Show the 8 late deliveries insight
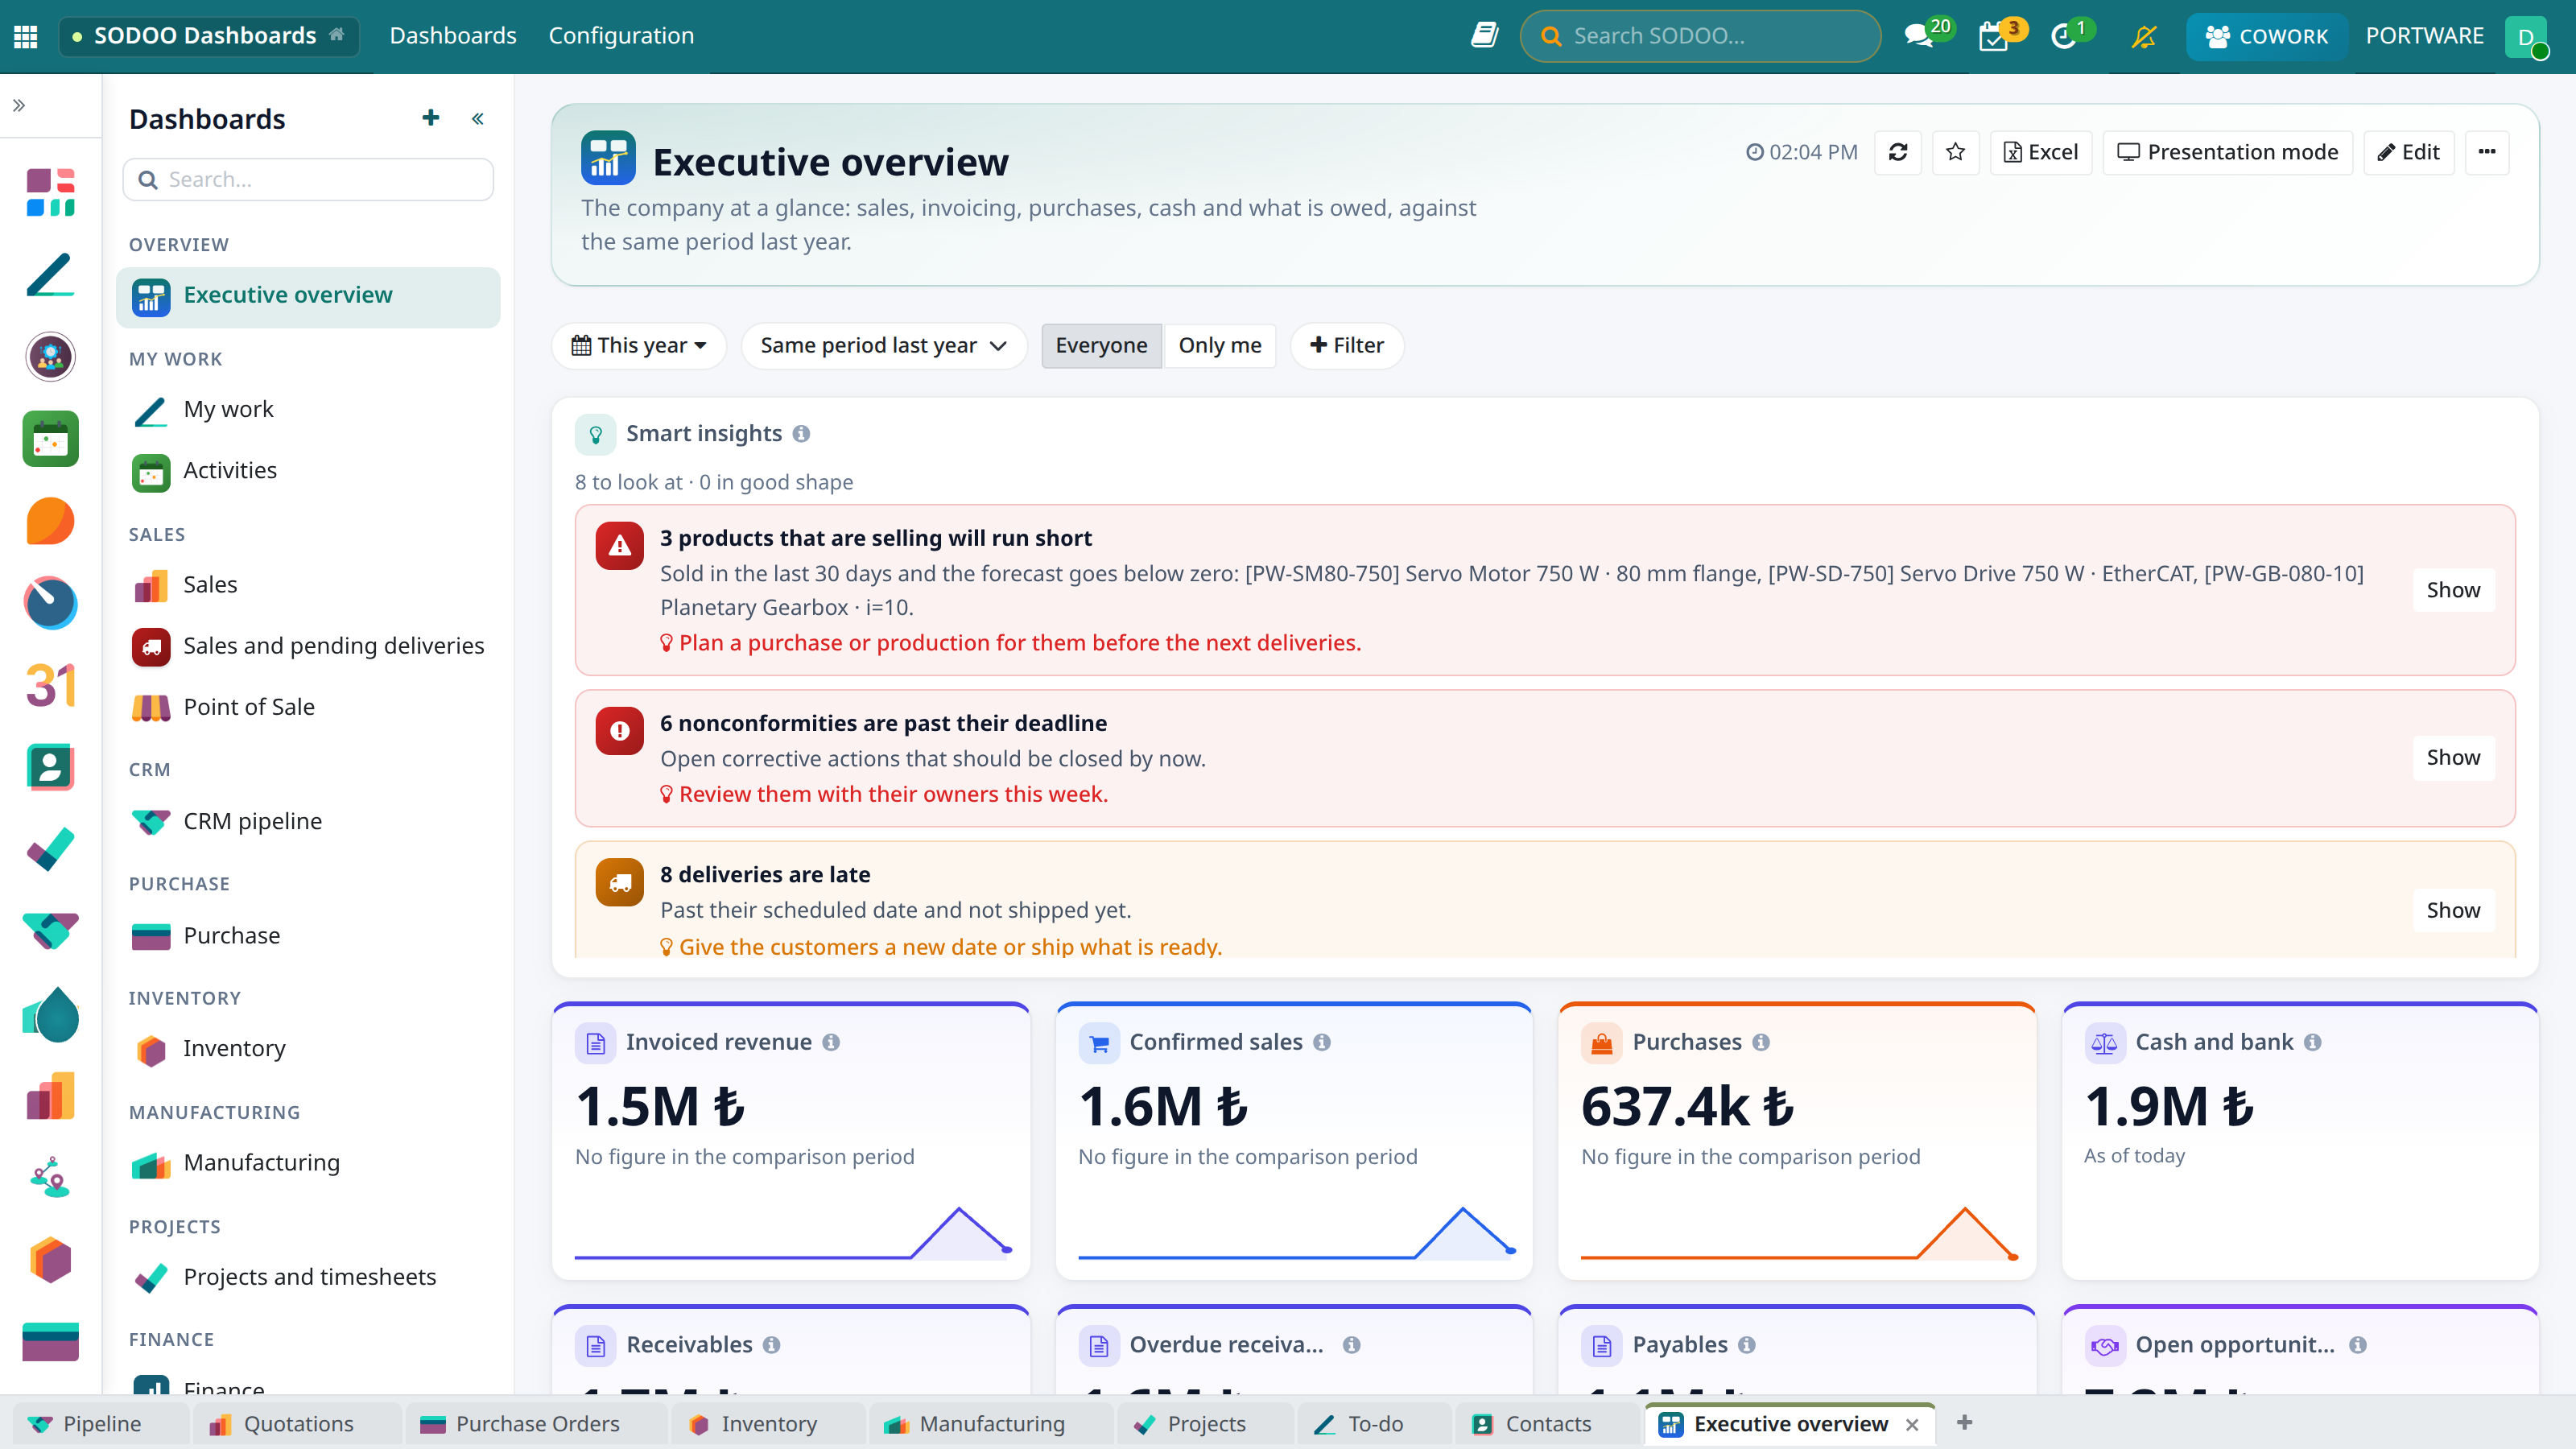 coord(2453,910)
